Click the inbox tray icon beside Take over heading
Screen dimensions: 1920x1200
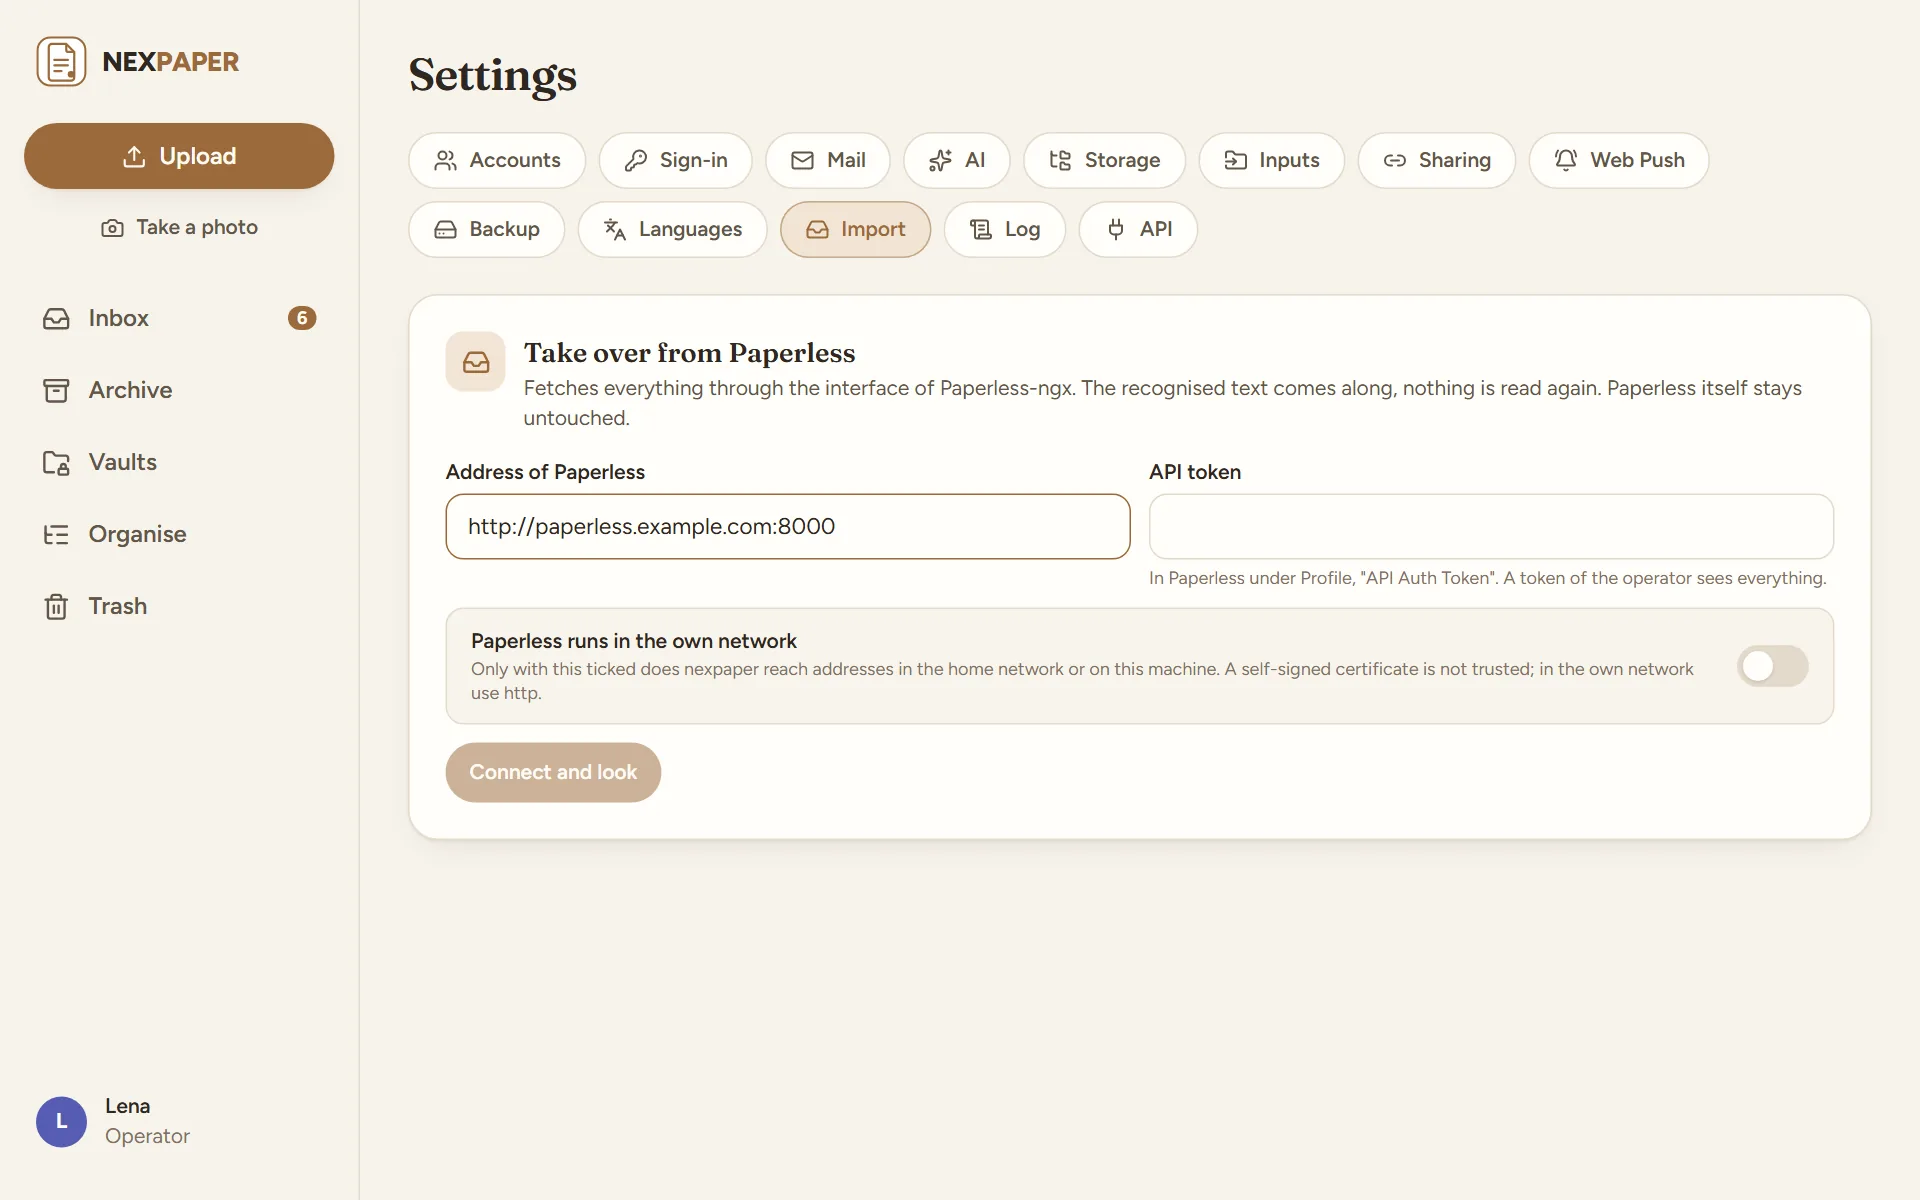[476, 361]
